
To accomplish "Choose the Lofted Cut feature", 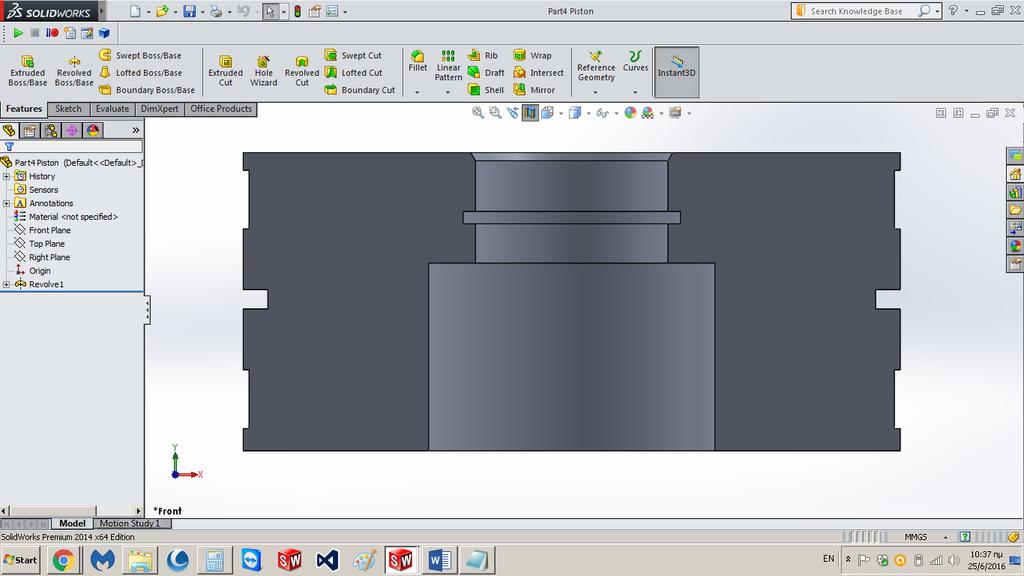I will point(354,72).
